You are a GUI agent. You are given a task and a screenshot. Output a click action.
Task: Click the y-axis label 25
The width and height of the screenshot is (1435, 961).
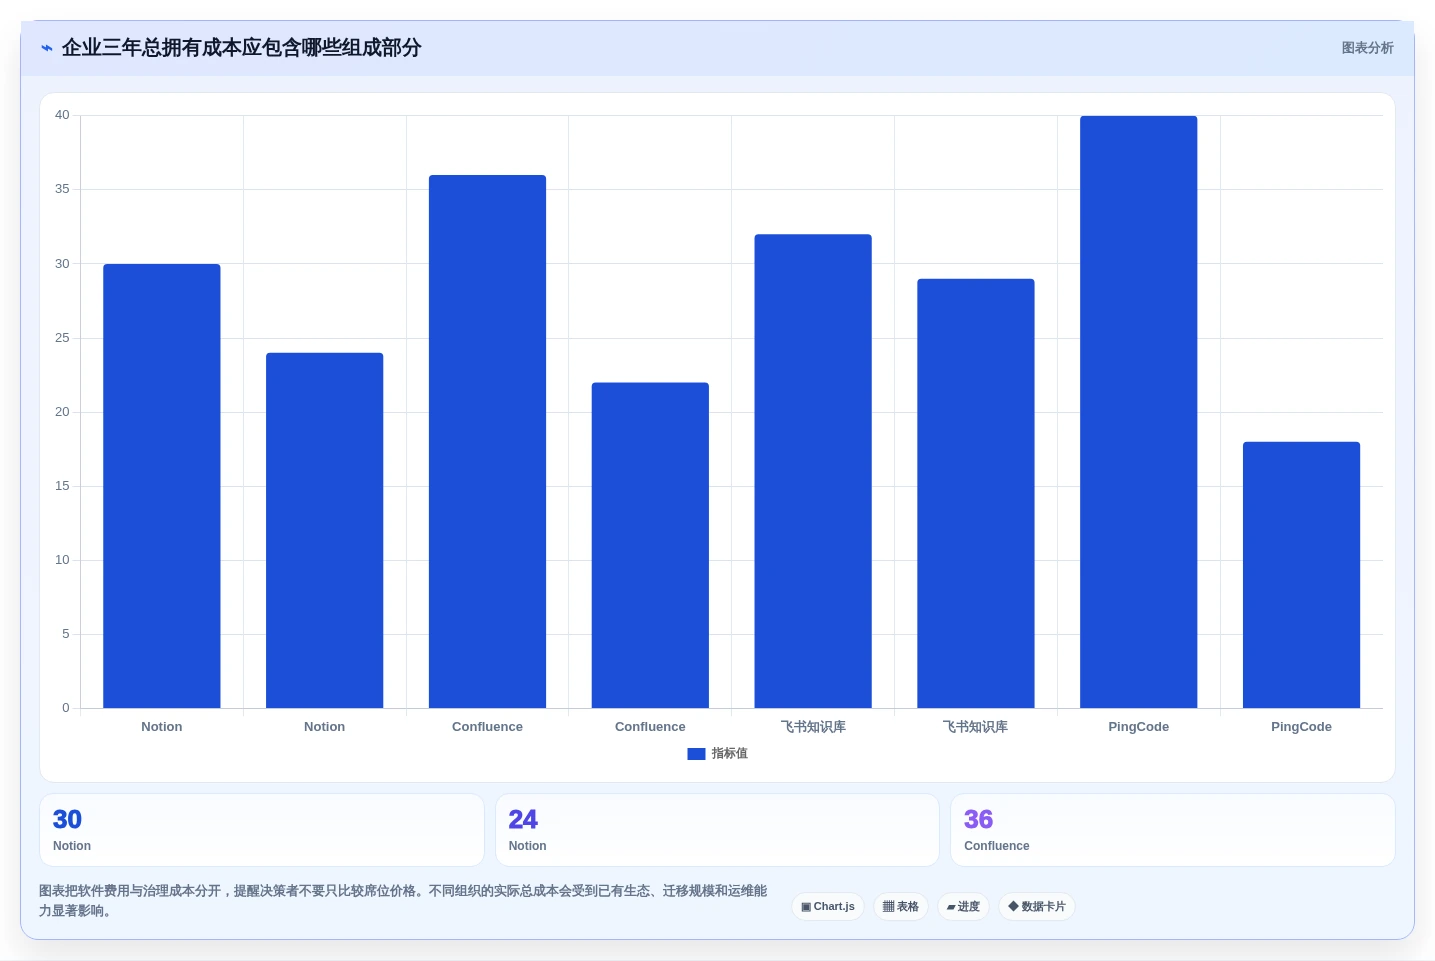coord(62,338)
